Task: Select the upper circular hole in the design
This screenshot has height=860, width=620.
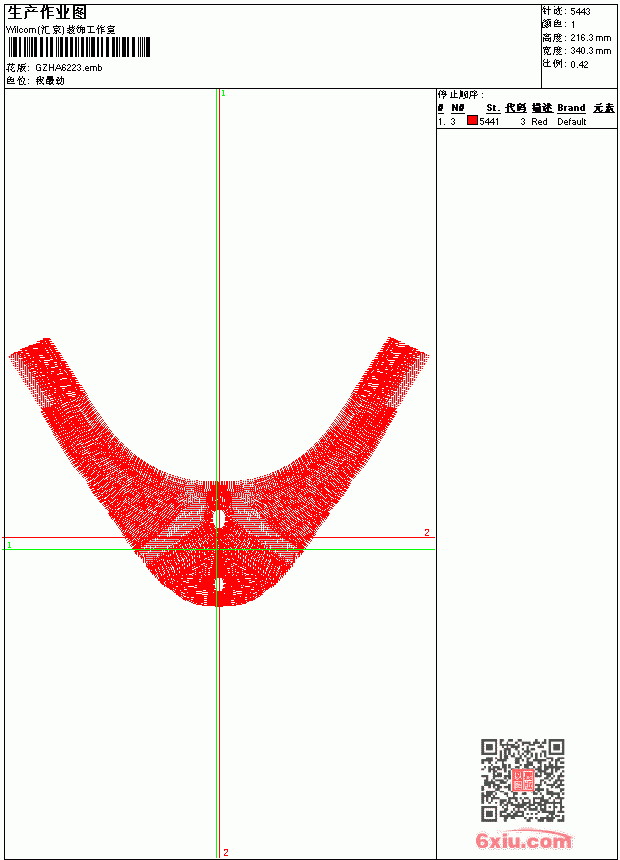Action: pyautogui.click(x=219, y=518)
